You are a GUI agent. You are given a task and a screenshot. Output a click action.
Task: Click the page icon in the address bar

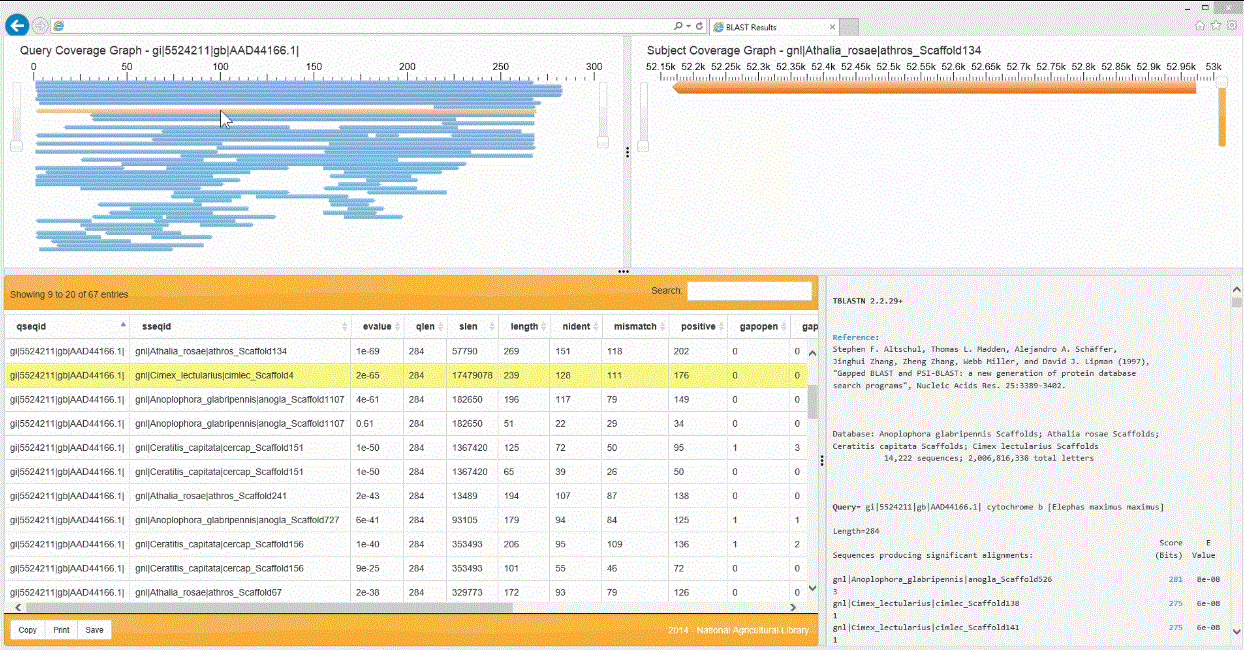(58, 26)
